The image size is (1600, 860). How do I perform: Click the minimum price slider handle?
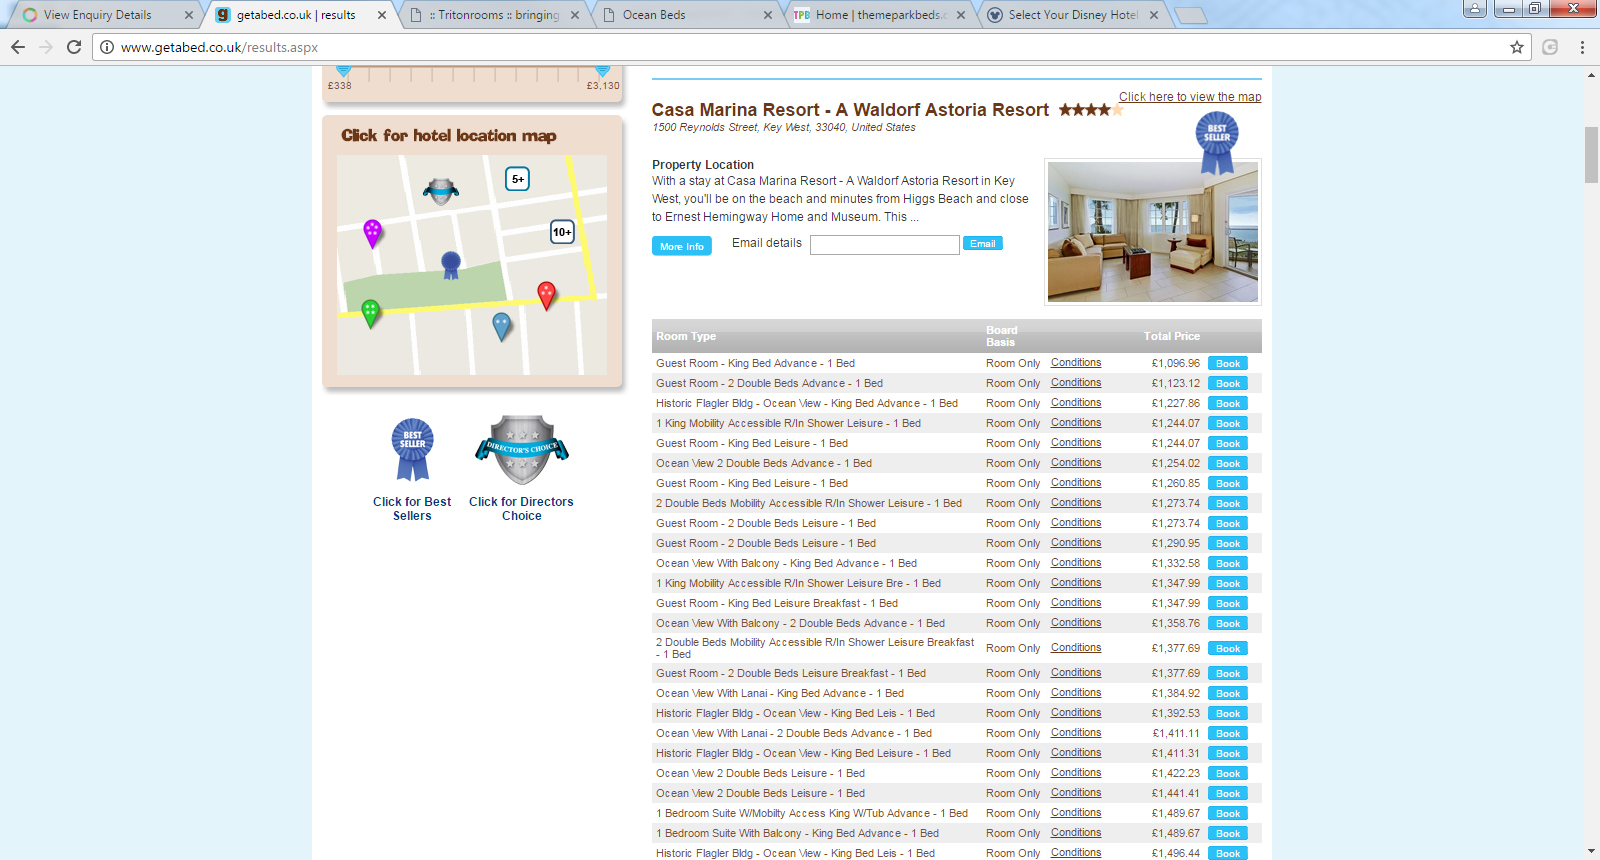343,71
